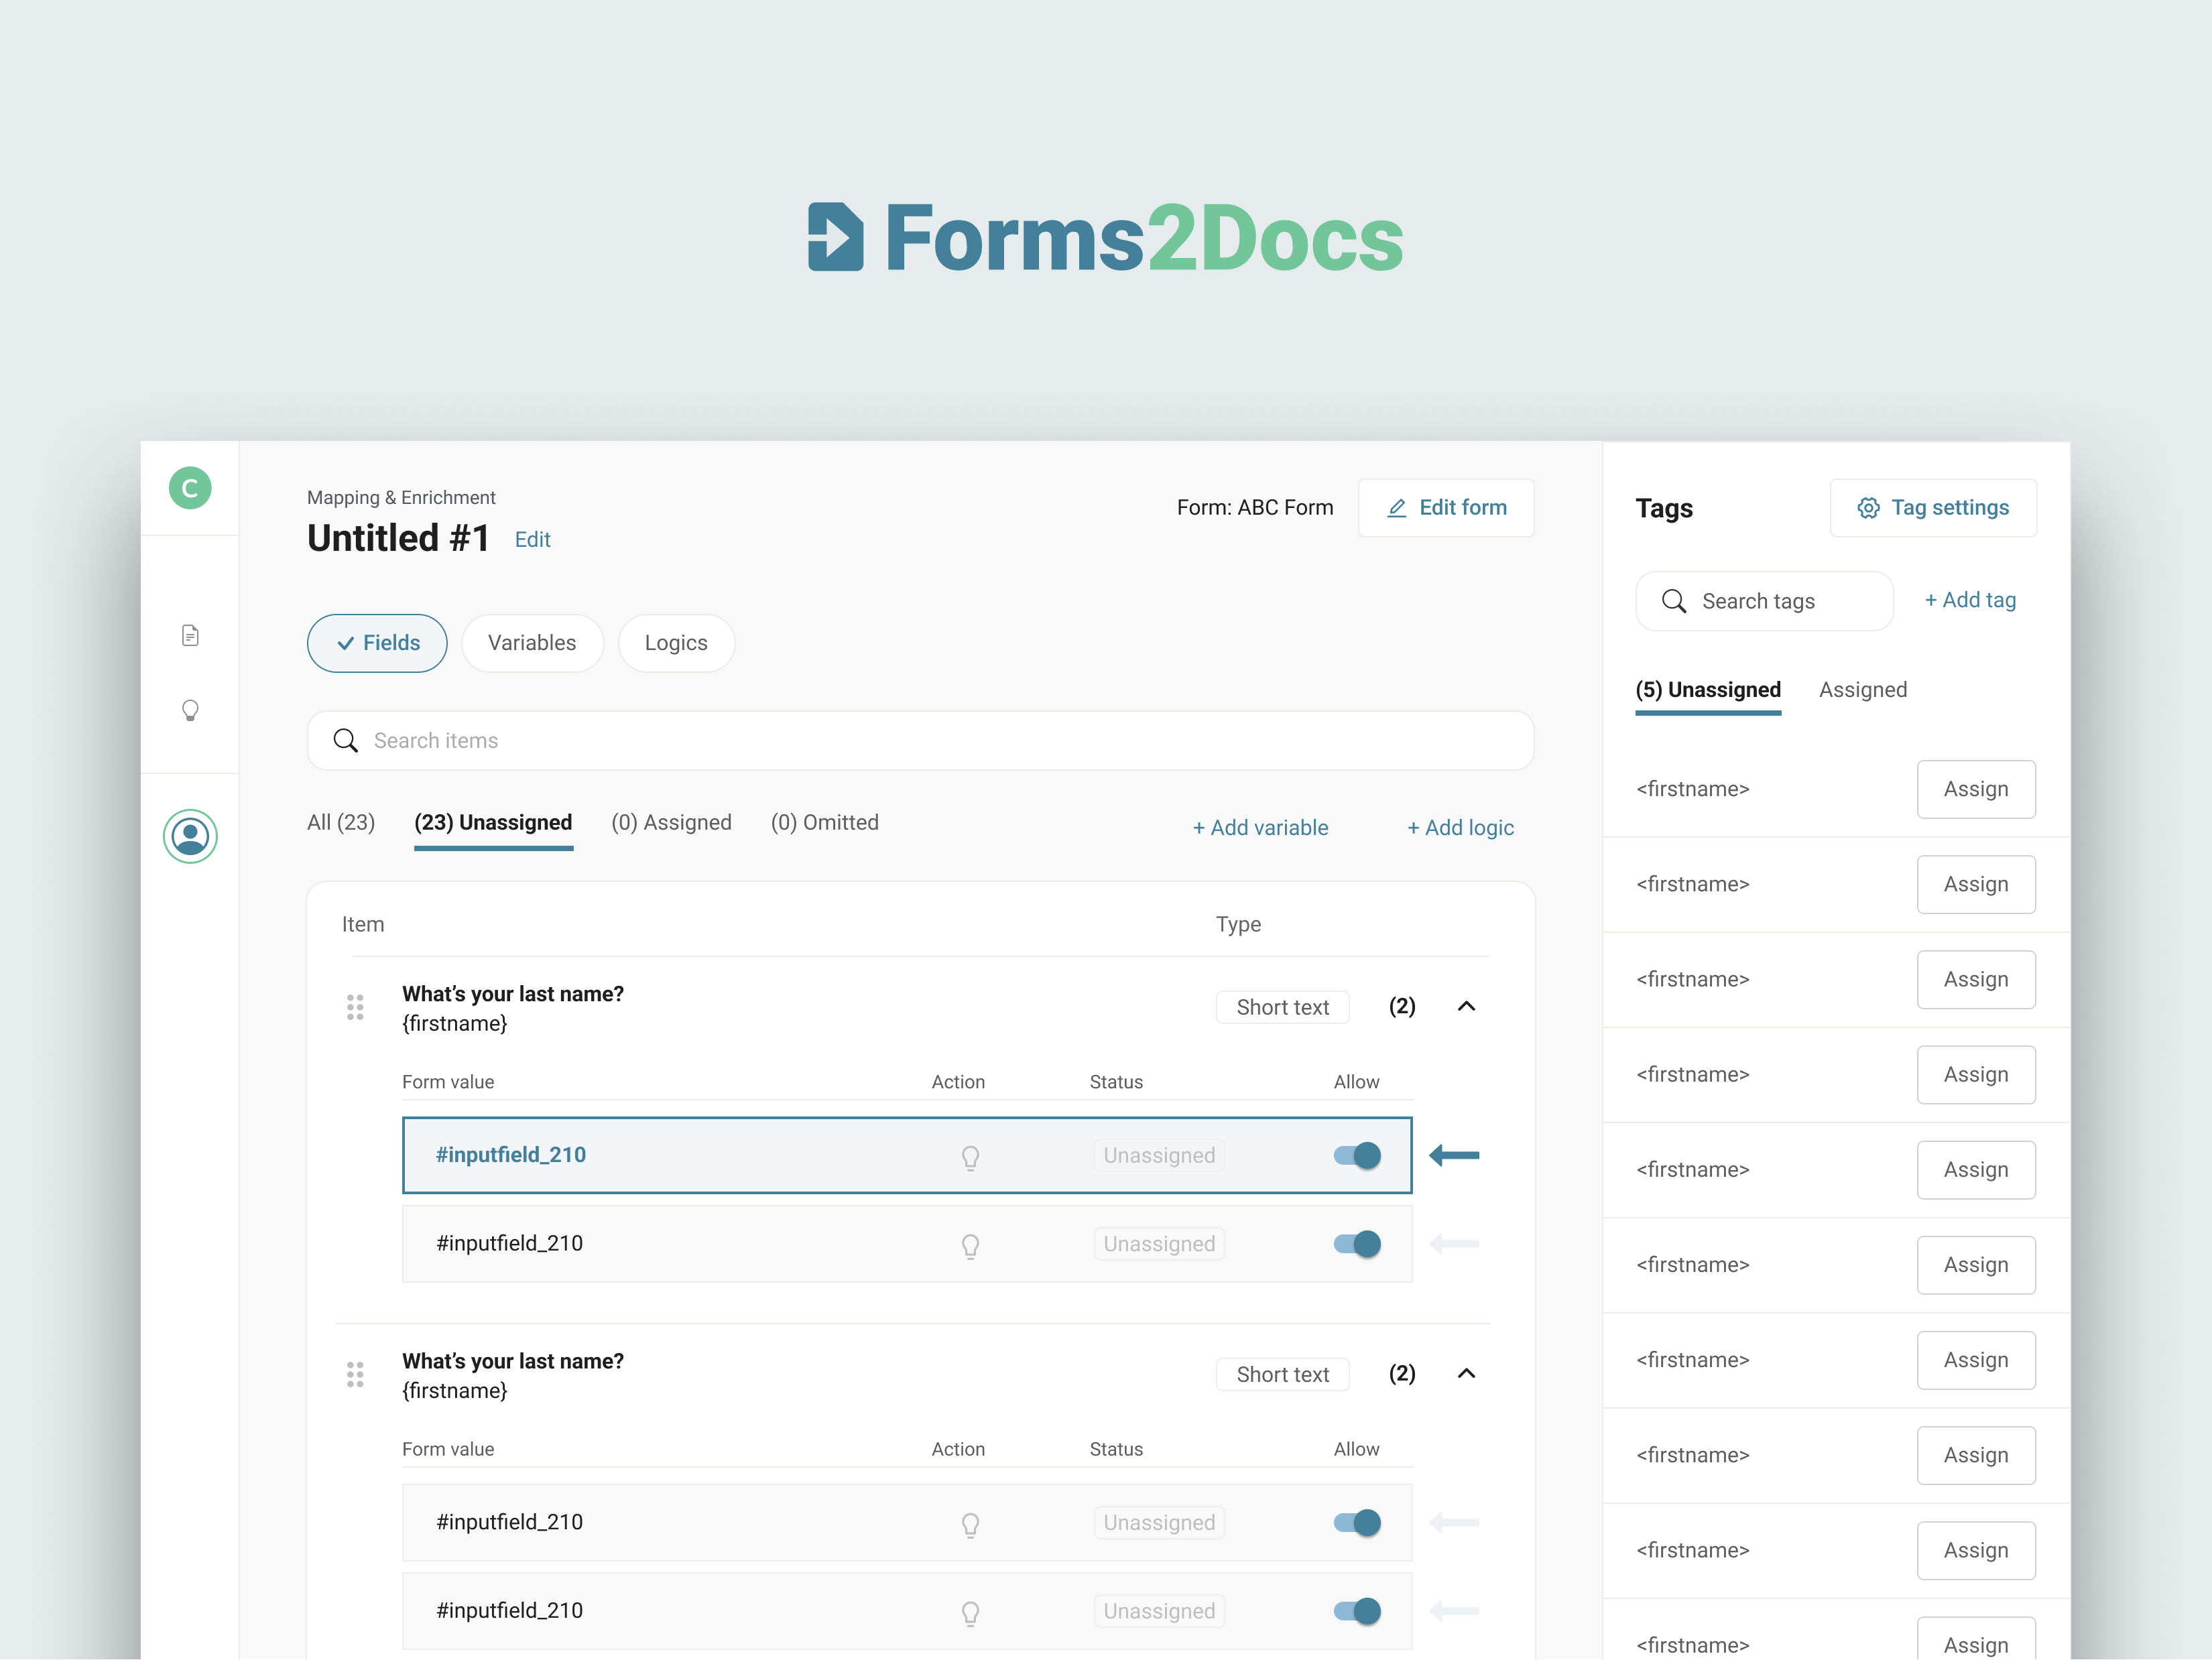This screenshot has height=1660, width=2212.
Task: Click the pencil icon in Edit form
Action: click(1397, 508)
